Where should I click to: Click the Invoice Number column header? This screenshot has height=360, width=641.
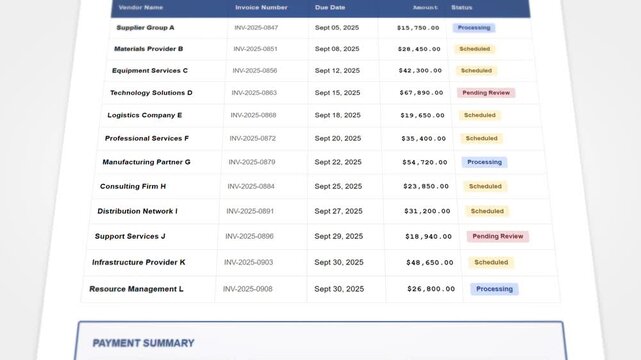[261, 7]
